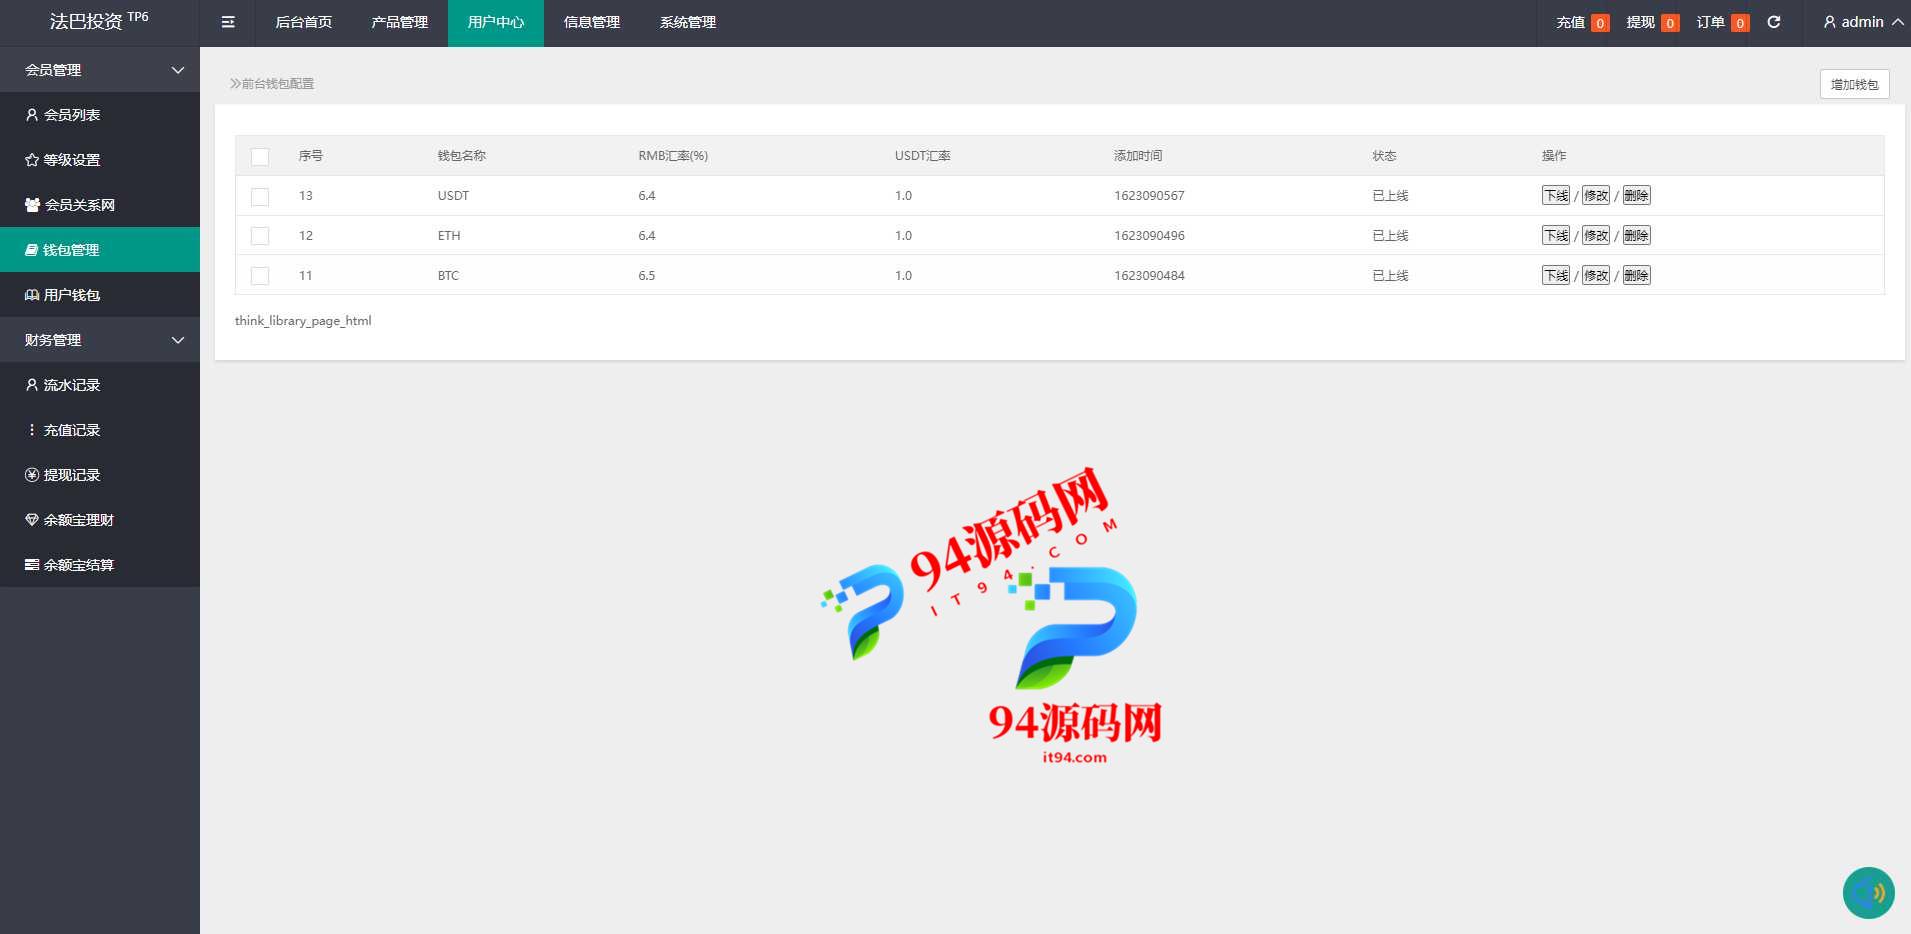Open 用户钱包 in the sidebar
Image resolution: width=1911 pixels, height=934 pixels.
pyautogui.click(x=100, y=295)
